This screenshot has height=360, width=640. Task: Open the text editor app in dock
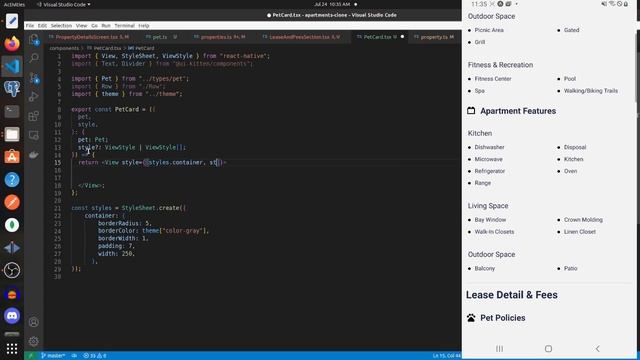pyautogui.click(x=12, y=21)
